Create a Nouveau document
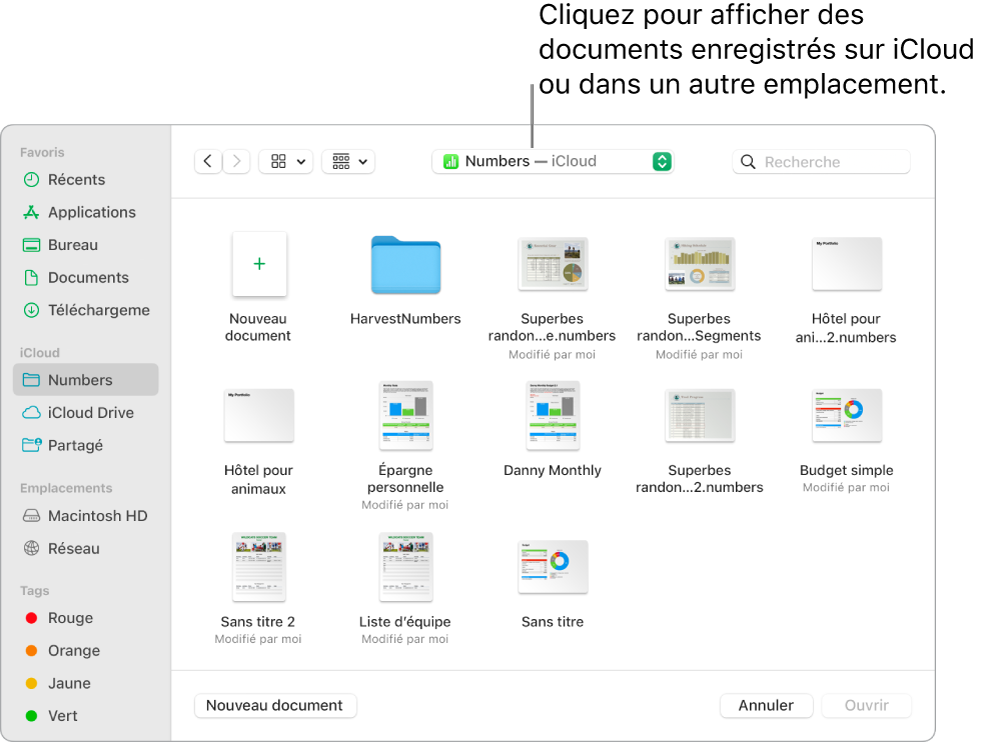 coord(275,705)
